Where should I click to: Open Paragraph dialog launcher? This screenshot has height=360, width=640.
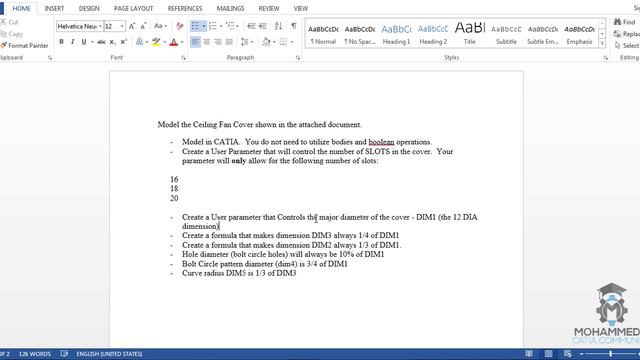(298, 58)
